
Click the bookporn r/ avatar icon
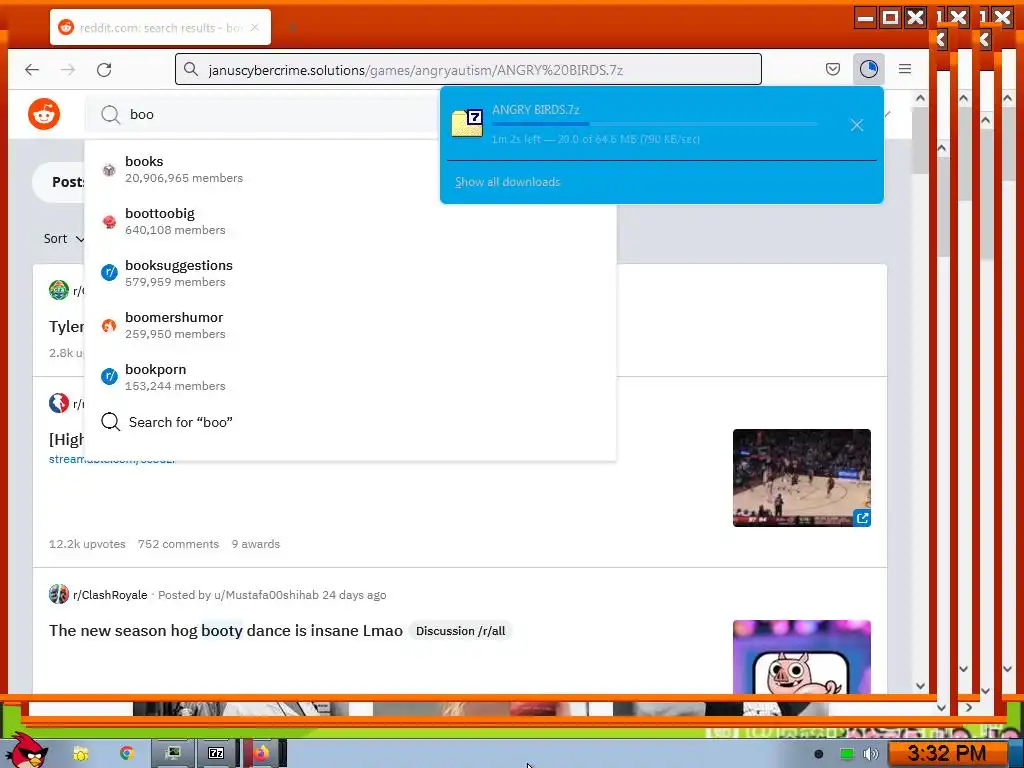(x=109, y=377)
